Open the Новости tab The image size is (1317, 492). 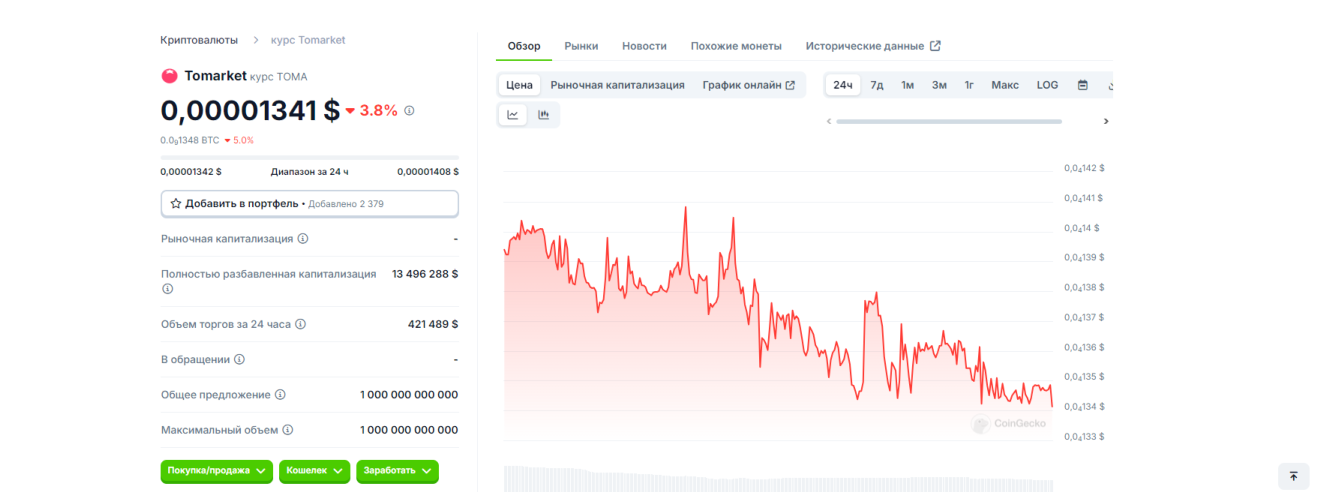(644, 46)
